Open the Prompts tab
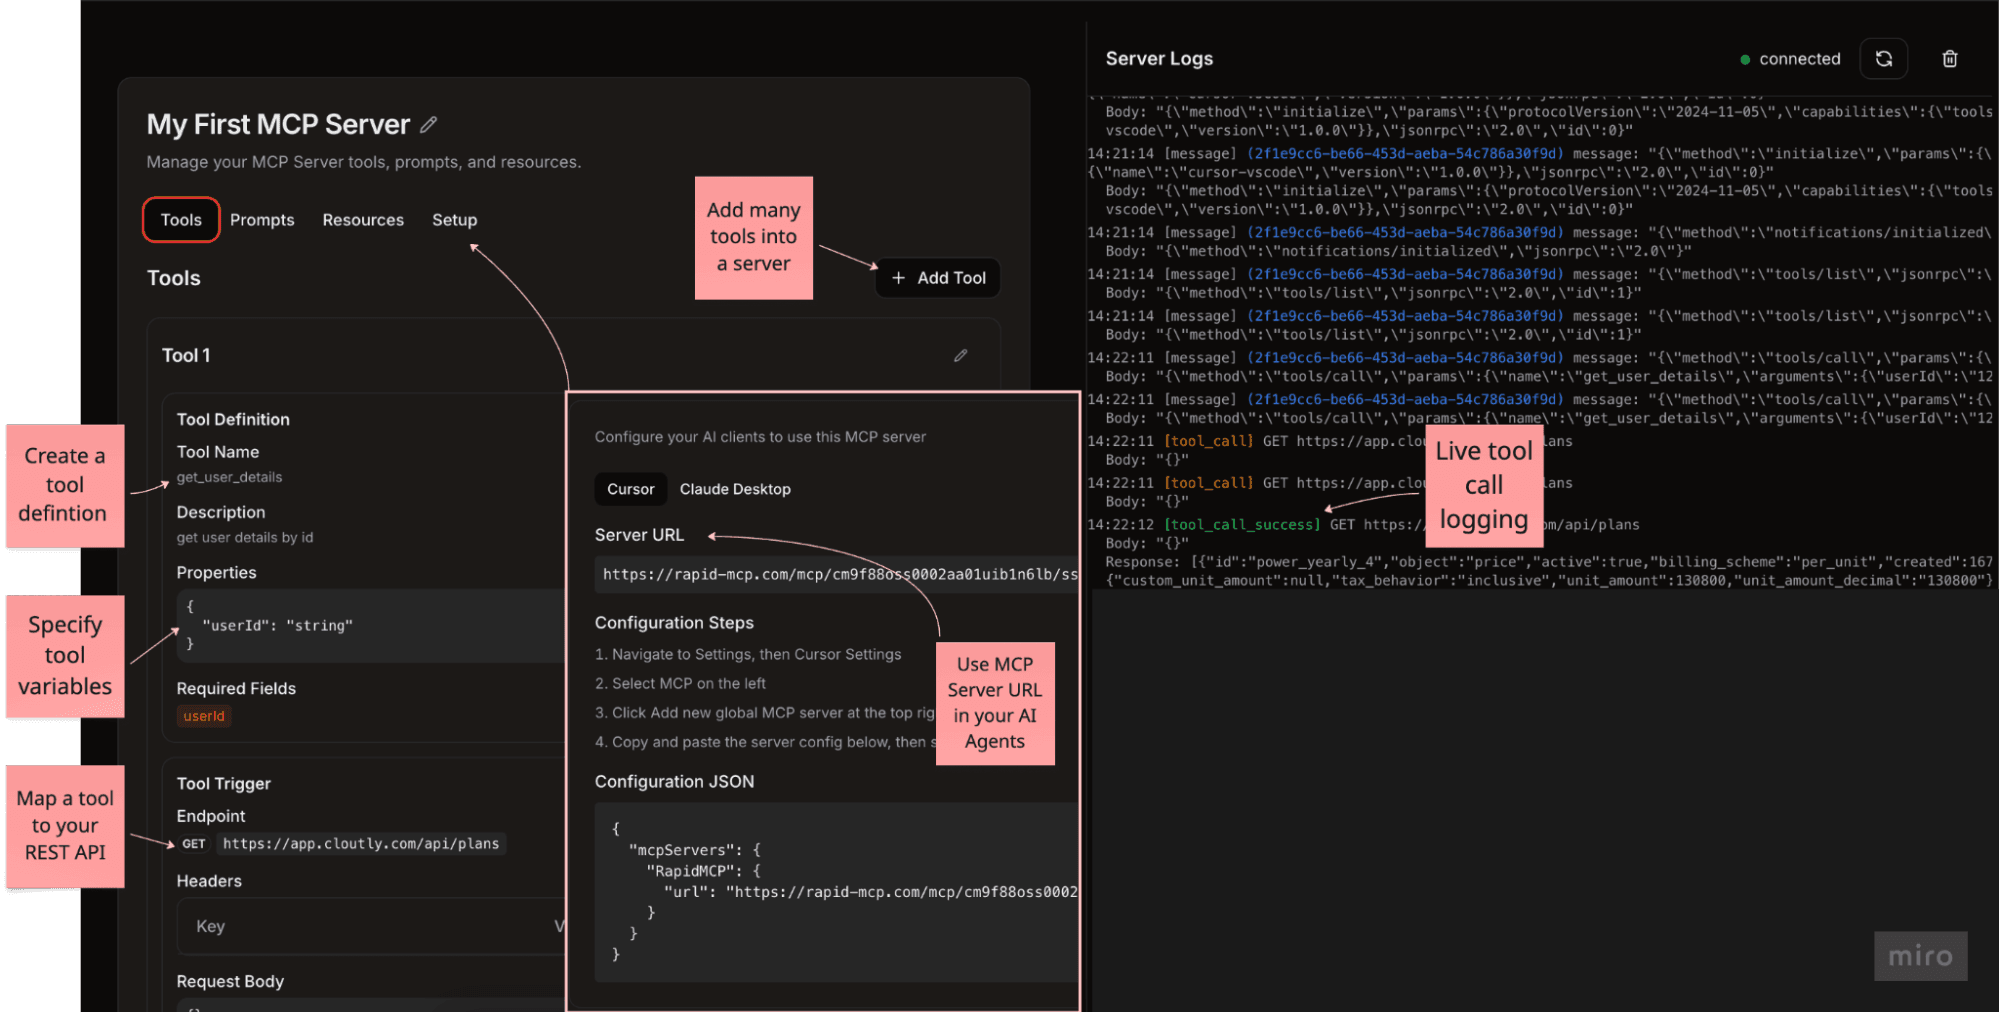1999x1013 pixels. click(262, 220)
